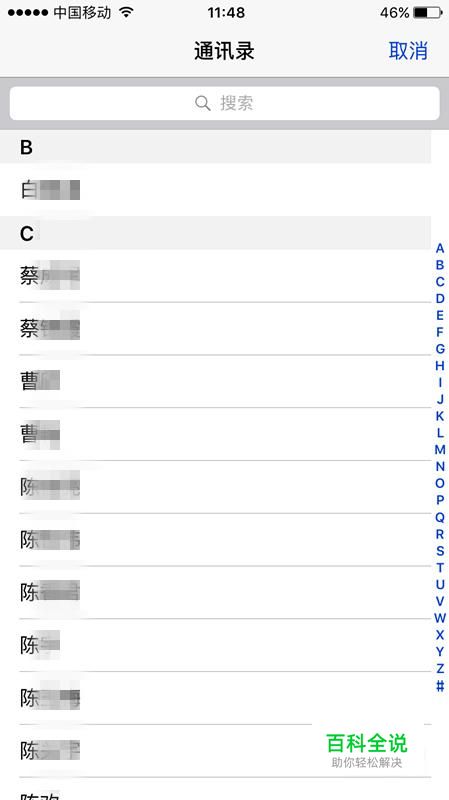Open first contact starting with 蔡

click(x=215, y=276)
